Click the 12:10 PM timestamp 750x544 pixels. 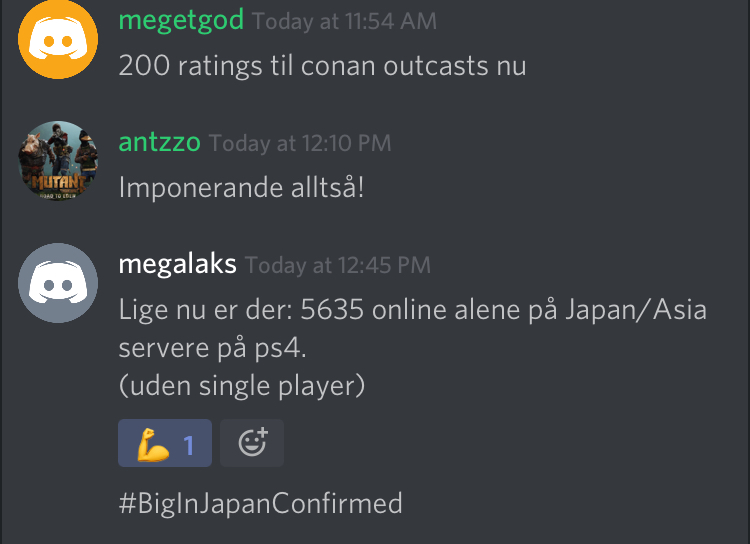tap(300, 144)
